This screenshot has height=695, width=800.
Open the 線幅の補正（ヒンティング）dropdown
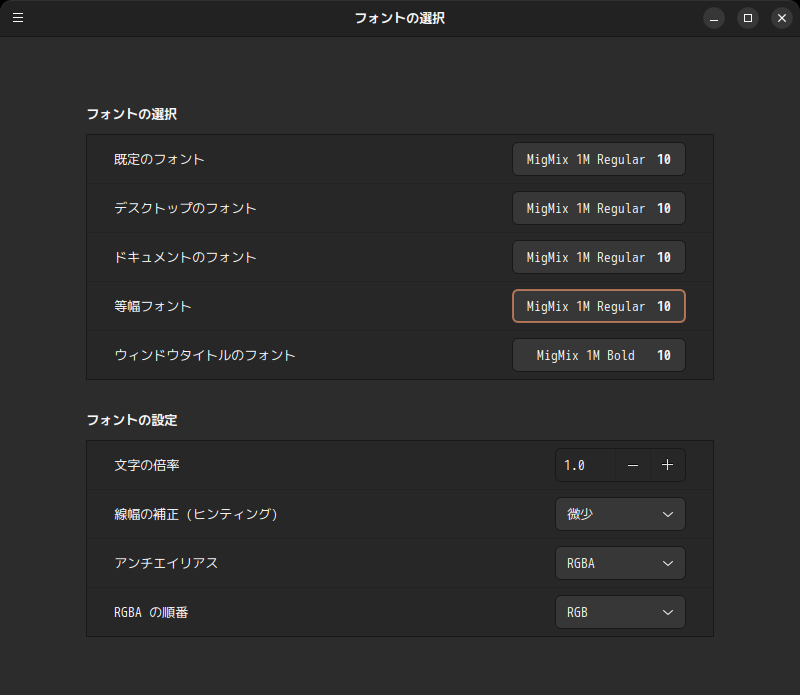620,514
